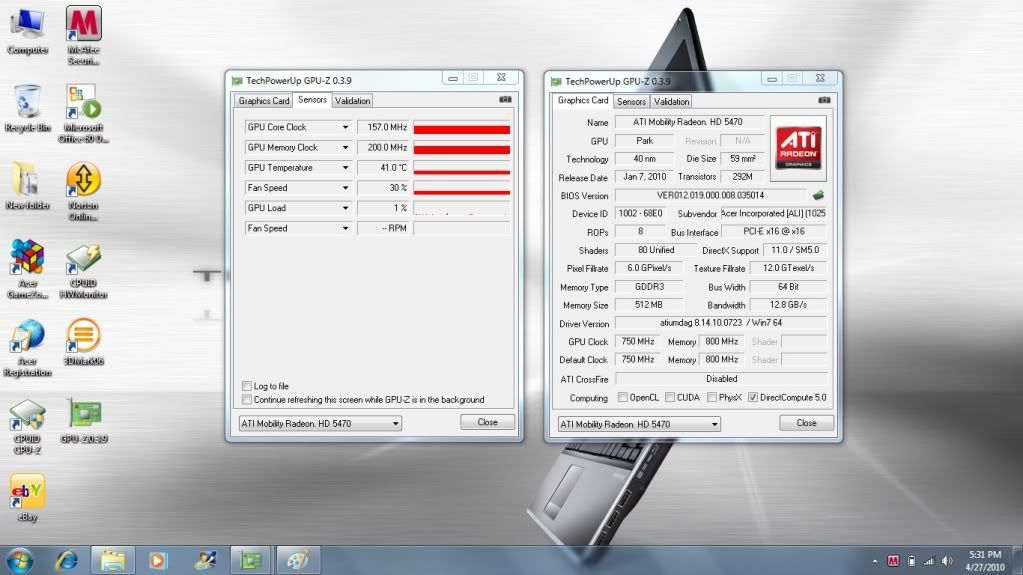Click the GPU Temperature graph bar

pos(461,168)
